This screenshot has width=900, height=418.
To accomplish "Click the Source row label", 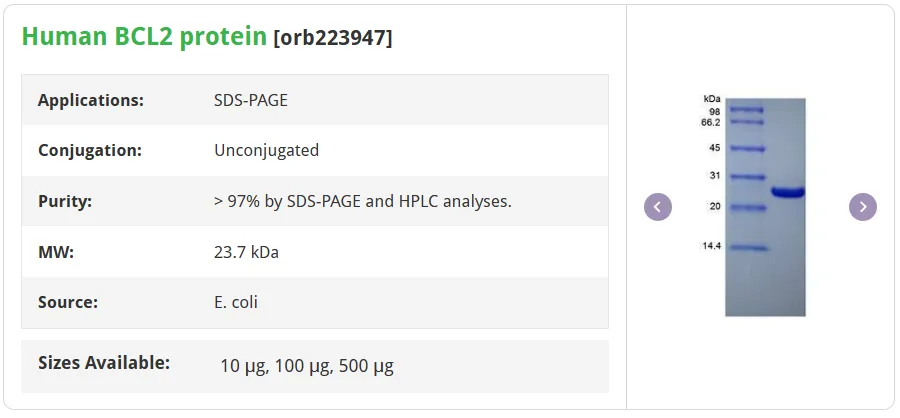I will pyautogui.click(x=68, y=302).
